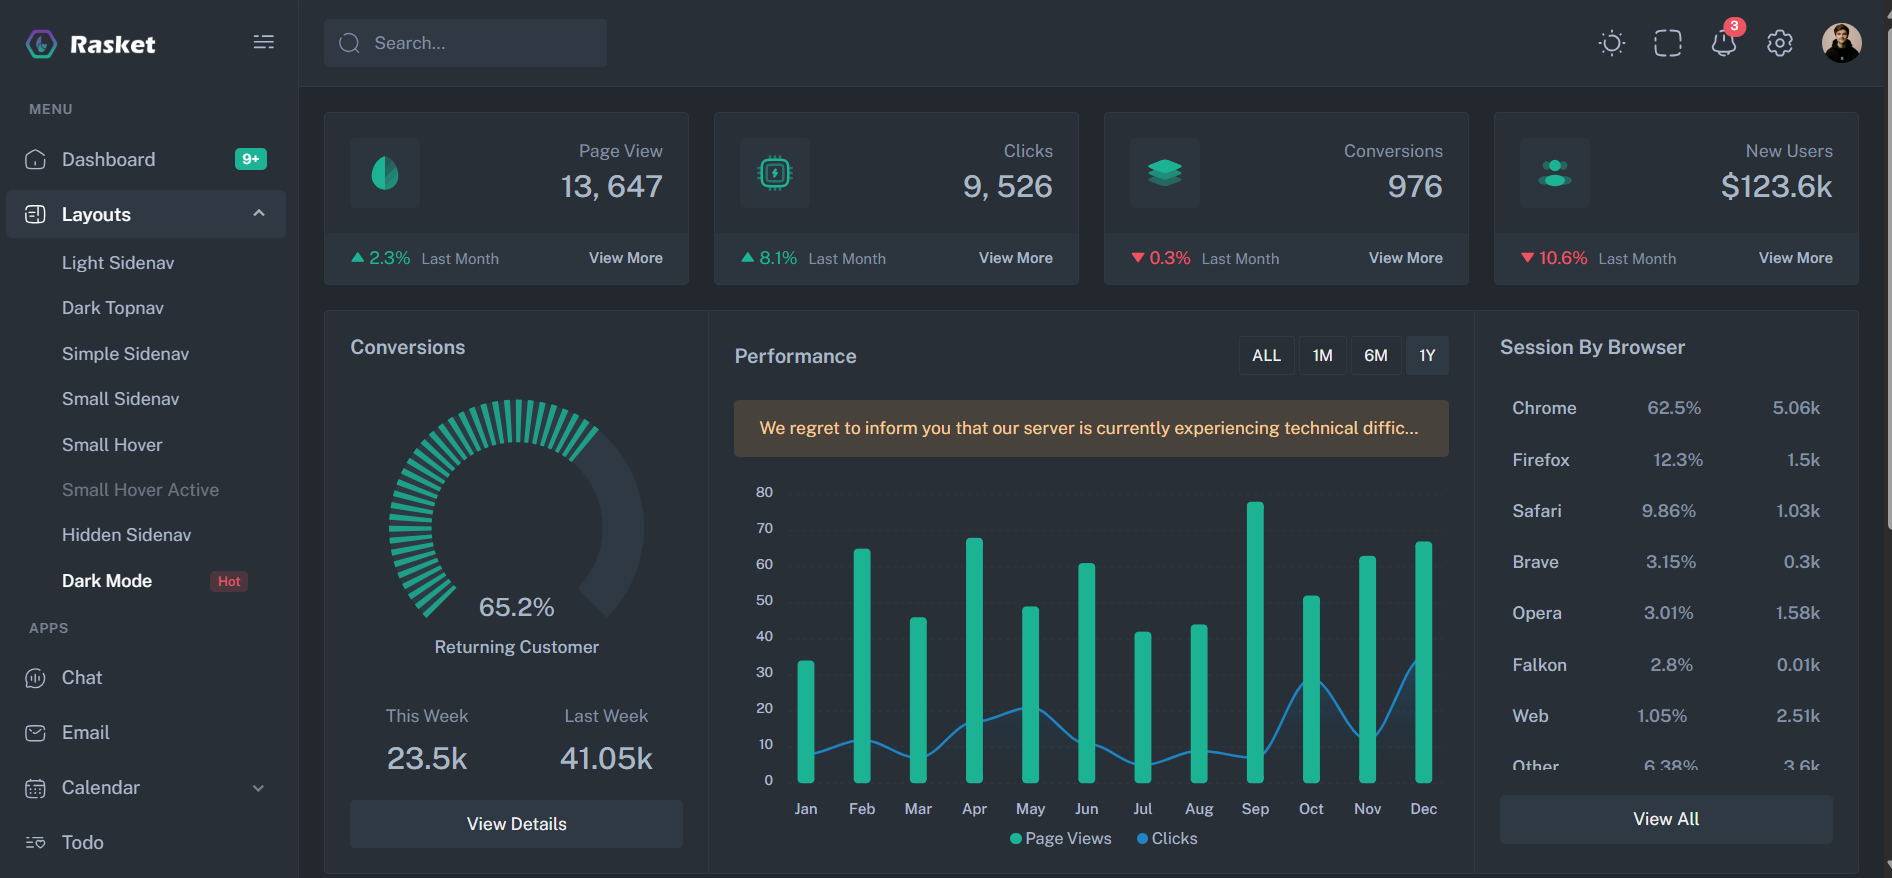This screenshot has width=1892, height=878.
Task: Click the Safari browser row
Action: click(1666, 511)
